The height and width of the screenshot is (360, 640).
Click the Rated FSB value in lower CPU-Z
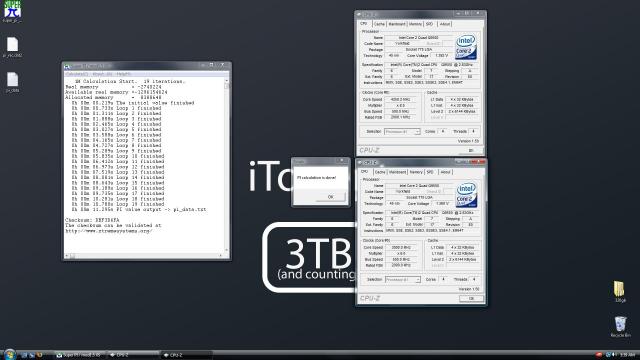401,265
